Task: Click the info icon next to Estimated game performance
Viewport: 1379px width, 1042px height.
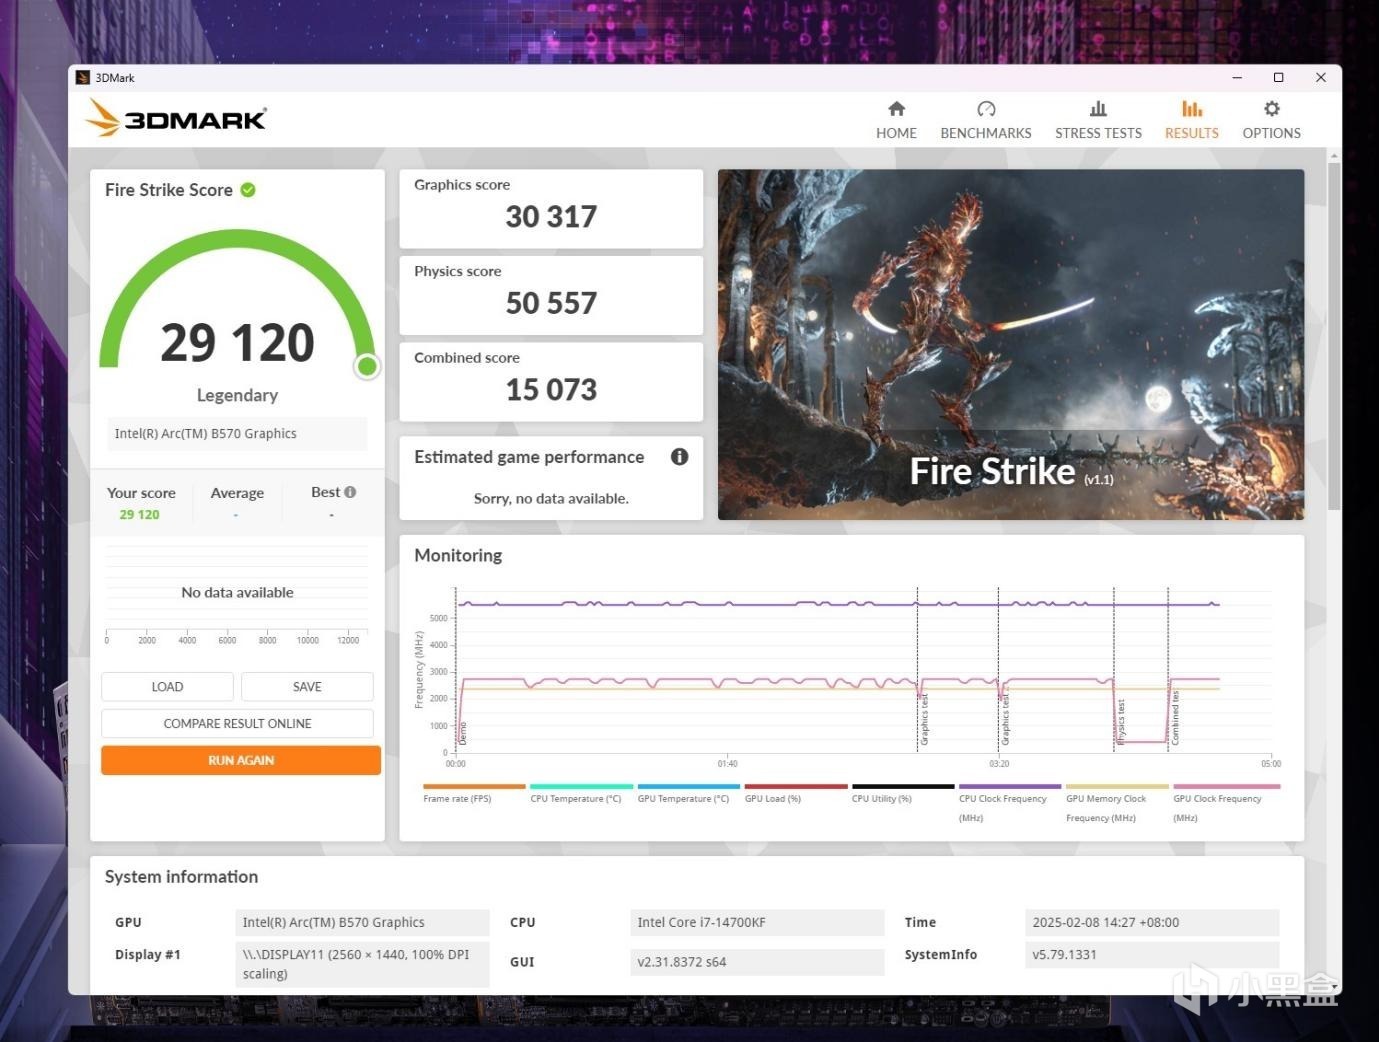Action: (680, 457)
